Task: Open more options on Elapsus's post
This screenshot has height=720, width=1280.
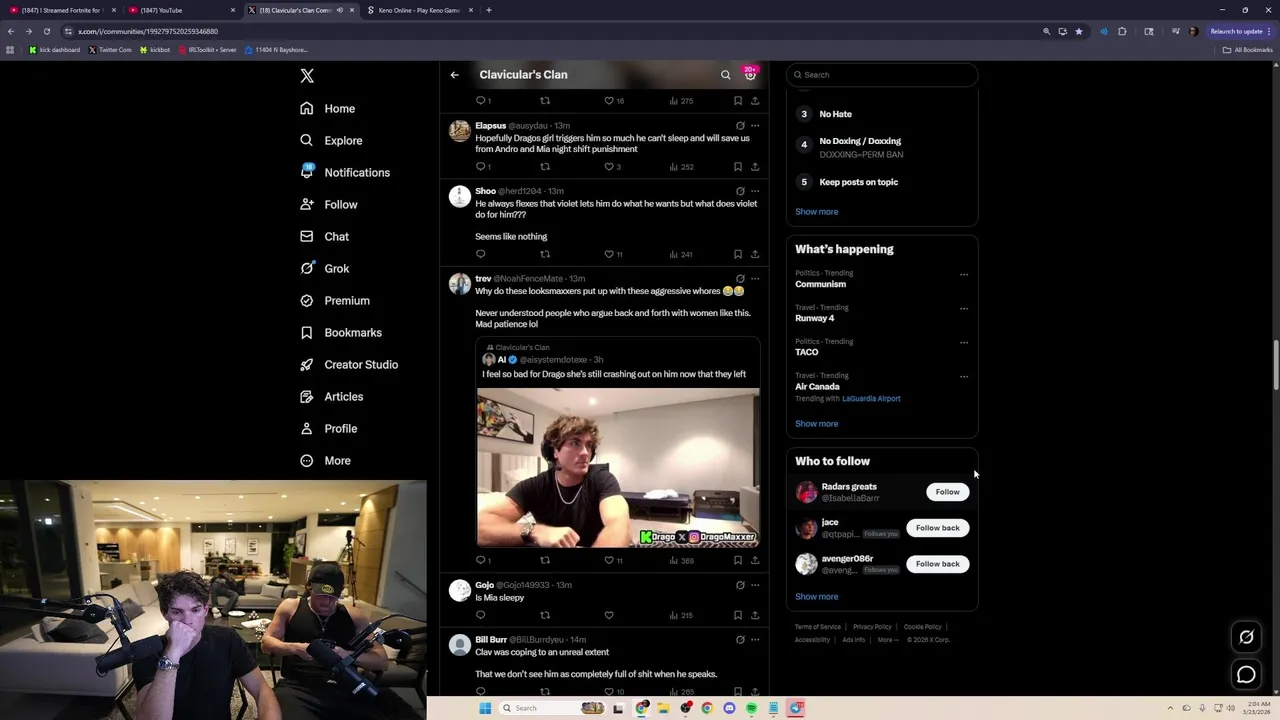Action: pos(755,126)
